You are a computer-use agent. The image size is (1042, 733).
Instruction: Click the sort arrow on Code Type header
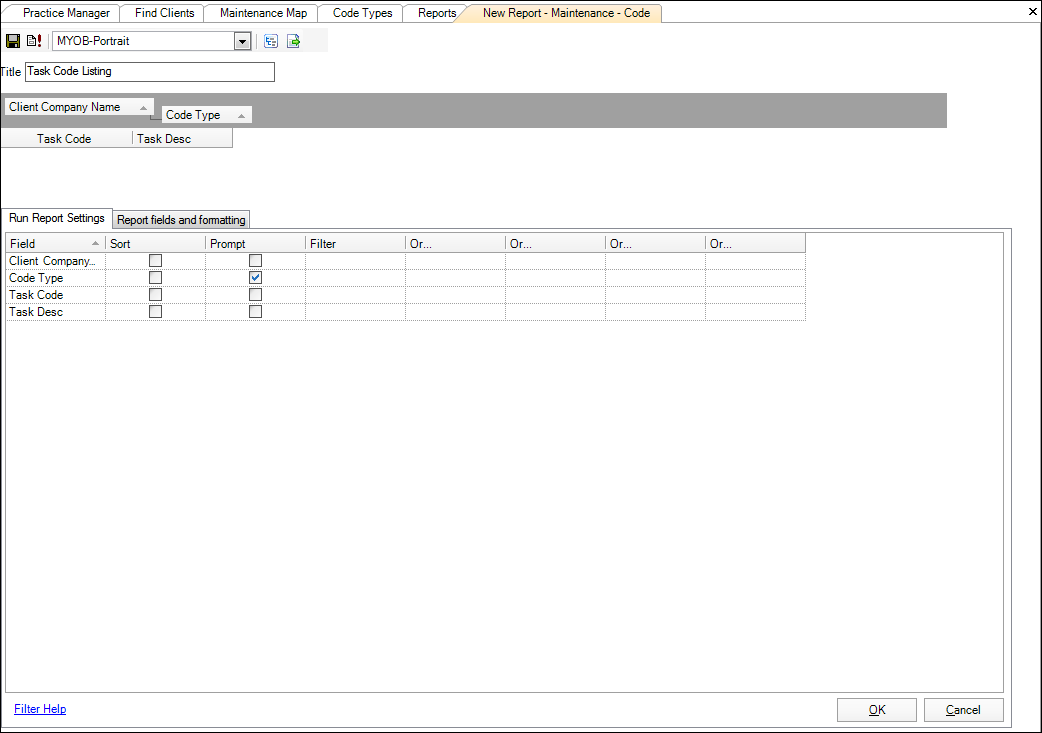(240, 114)
